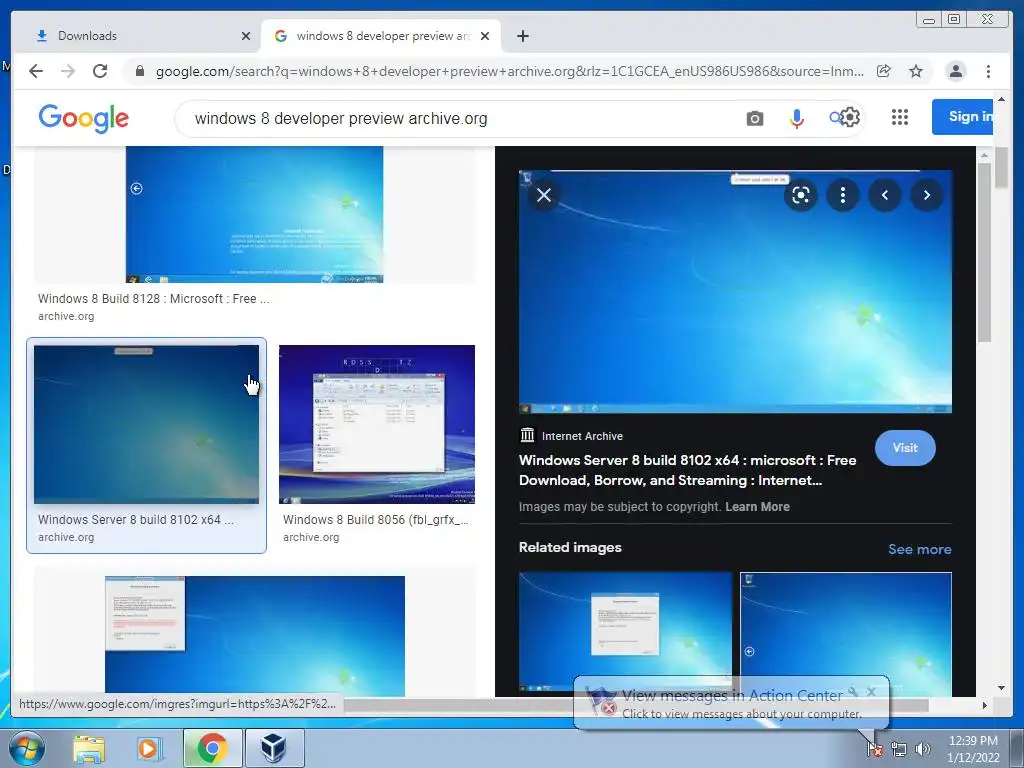Switch to the Downloads tab
This screenshot has width=1024, height=768.
[136, 36]
